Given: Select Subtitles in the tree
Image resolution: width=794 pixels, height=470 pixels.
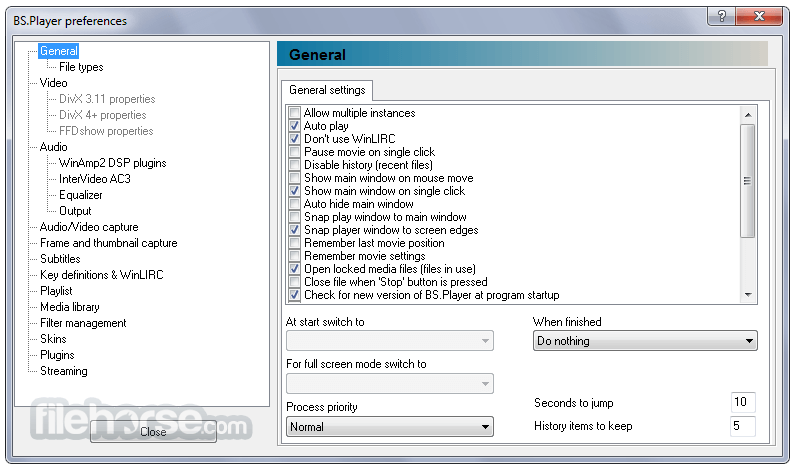Looking at the screenshot, I should 60,259.
